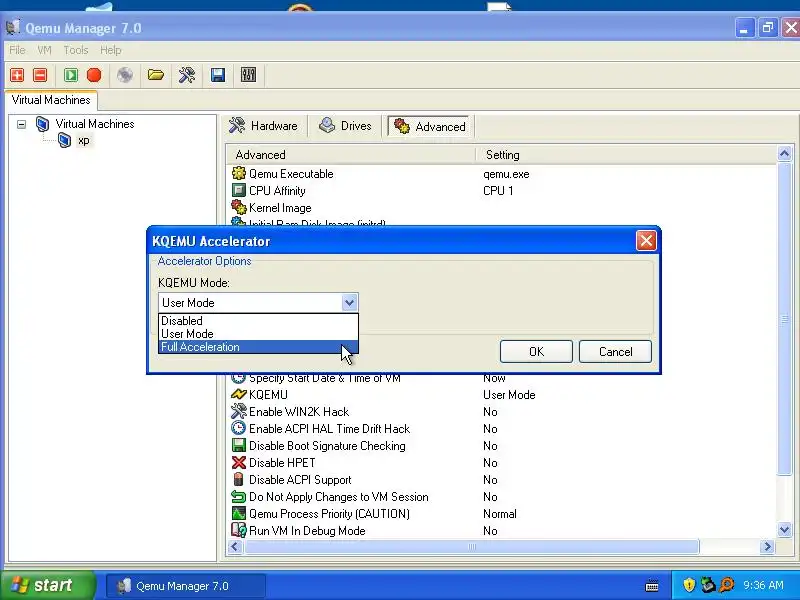Click the red plus new VM toolbar icon
800x600 pixels.
[x=17, y=75]
